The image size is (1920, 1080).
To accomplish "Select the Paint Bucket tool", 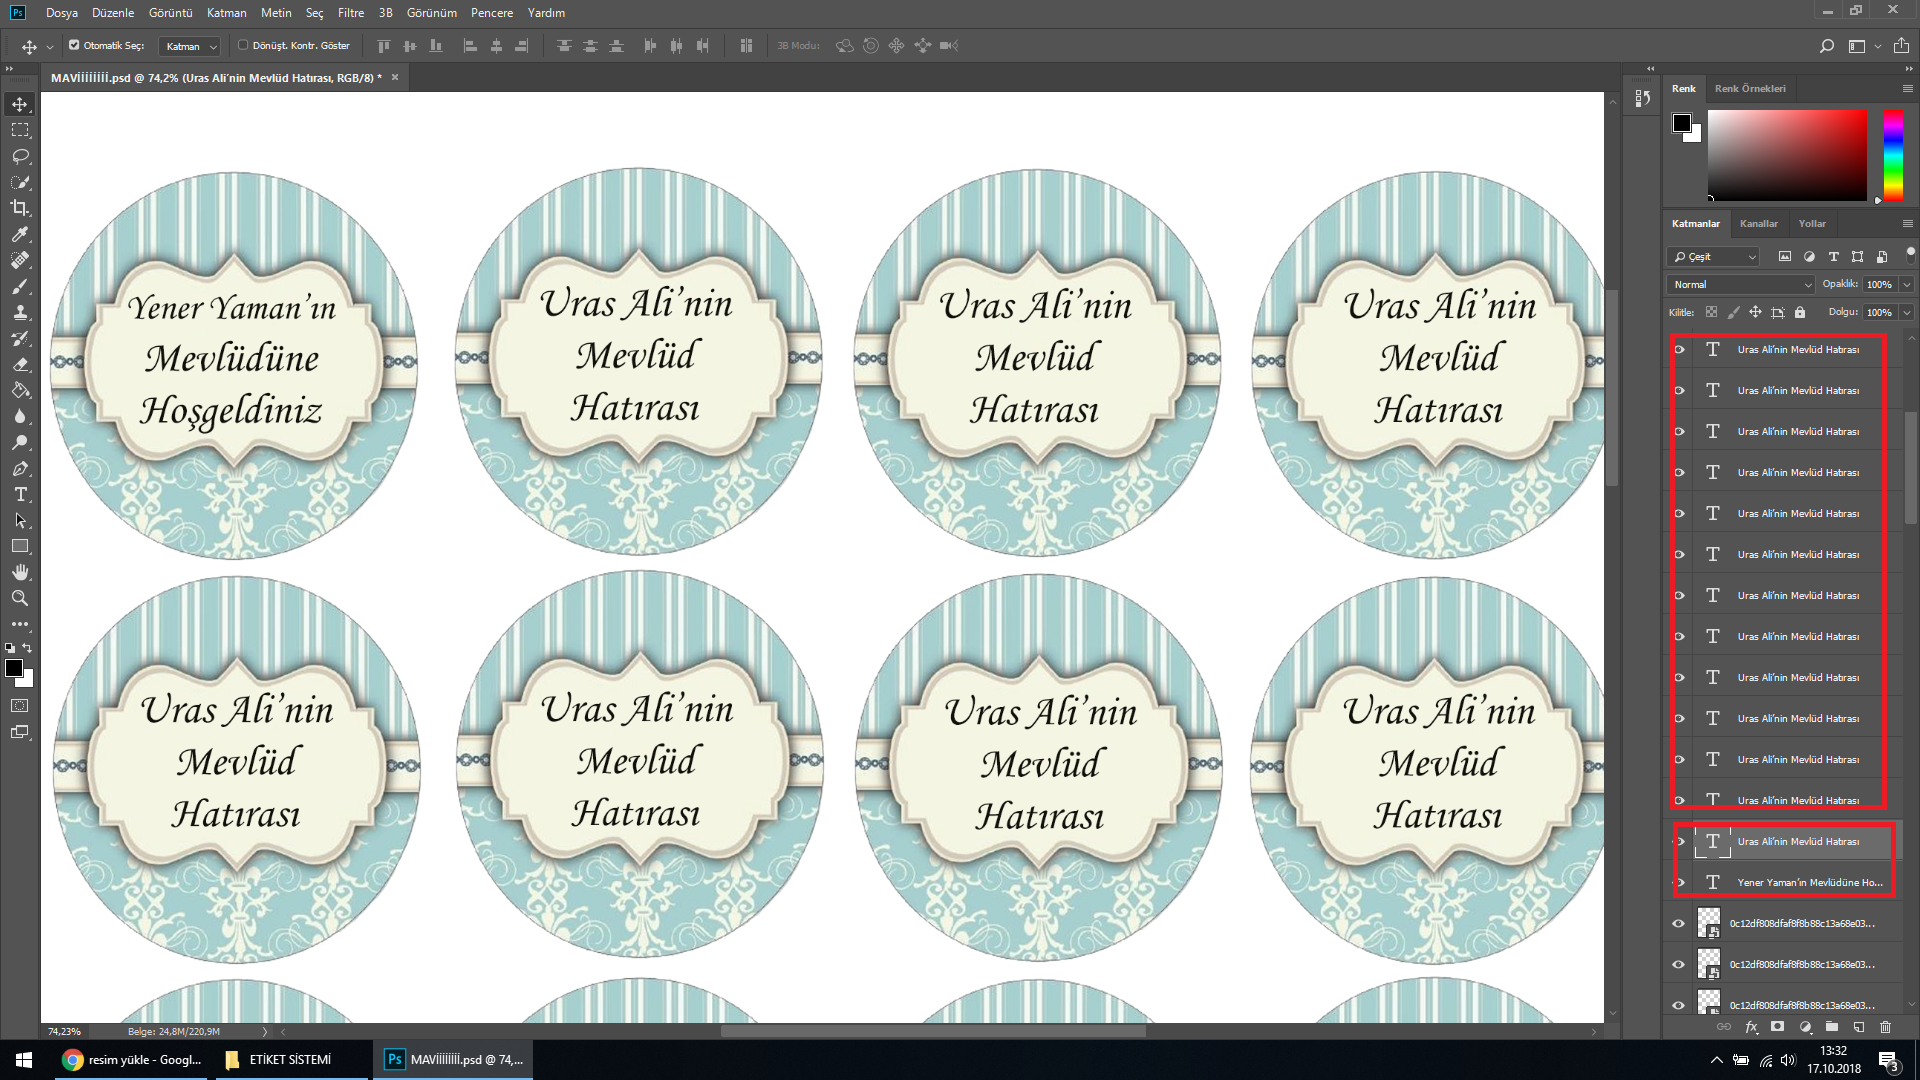I will pyautogui.click(x=20, y=390).
